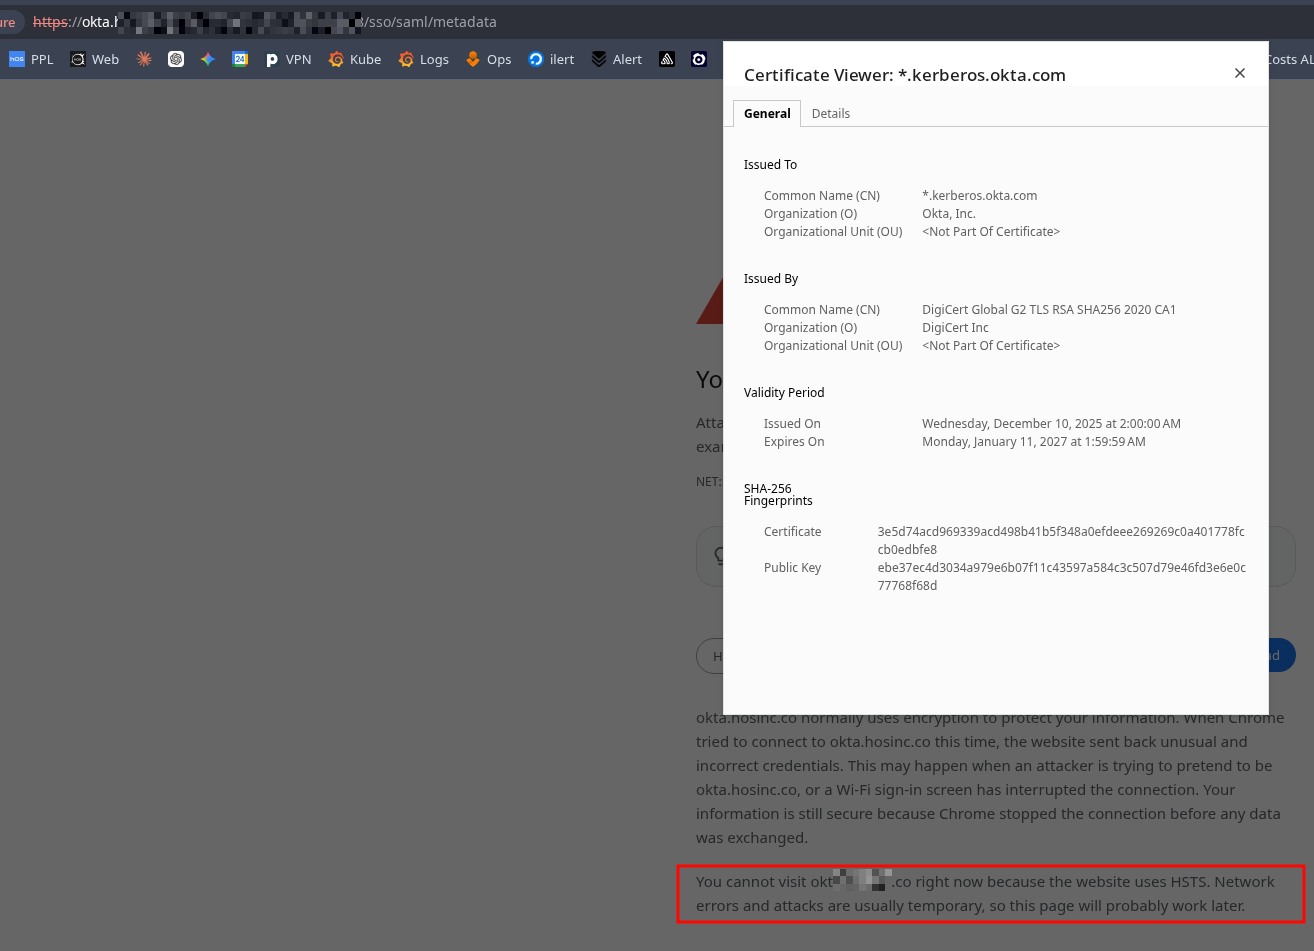The image size is (1314, 951).
Task: Click the Claude starburst bookmark icon
Action: click(x=144, y=60)
